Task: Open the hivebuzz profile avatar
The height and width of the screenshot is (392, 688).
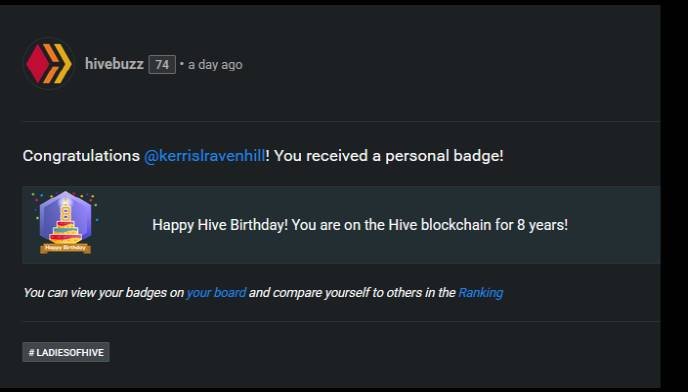Action: tap(49, 64)
